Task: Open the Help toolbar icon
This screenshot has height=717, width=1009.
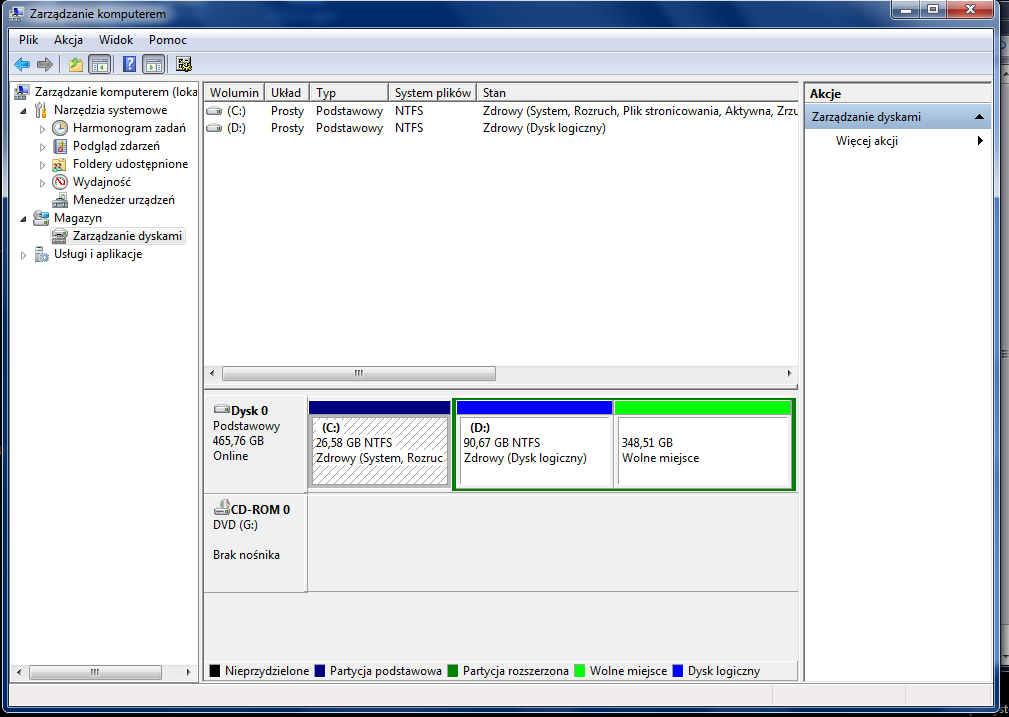Action: click(129, 64)
